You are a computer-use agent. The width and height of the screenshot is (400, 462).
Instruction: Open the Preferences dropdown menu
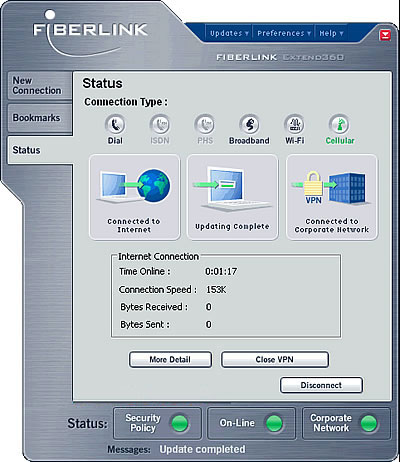point(284,33)
